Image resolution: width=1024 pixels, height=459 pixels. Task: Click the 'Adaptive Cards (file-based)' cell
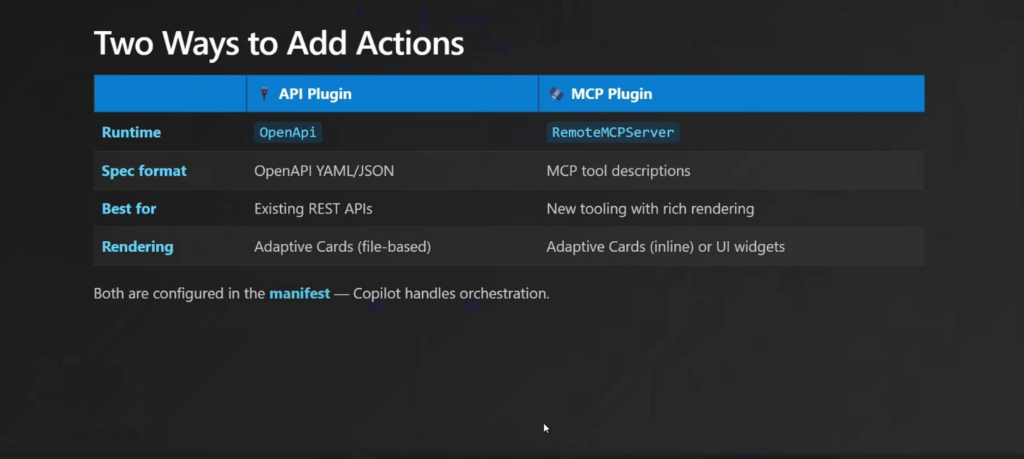[342, 247]
